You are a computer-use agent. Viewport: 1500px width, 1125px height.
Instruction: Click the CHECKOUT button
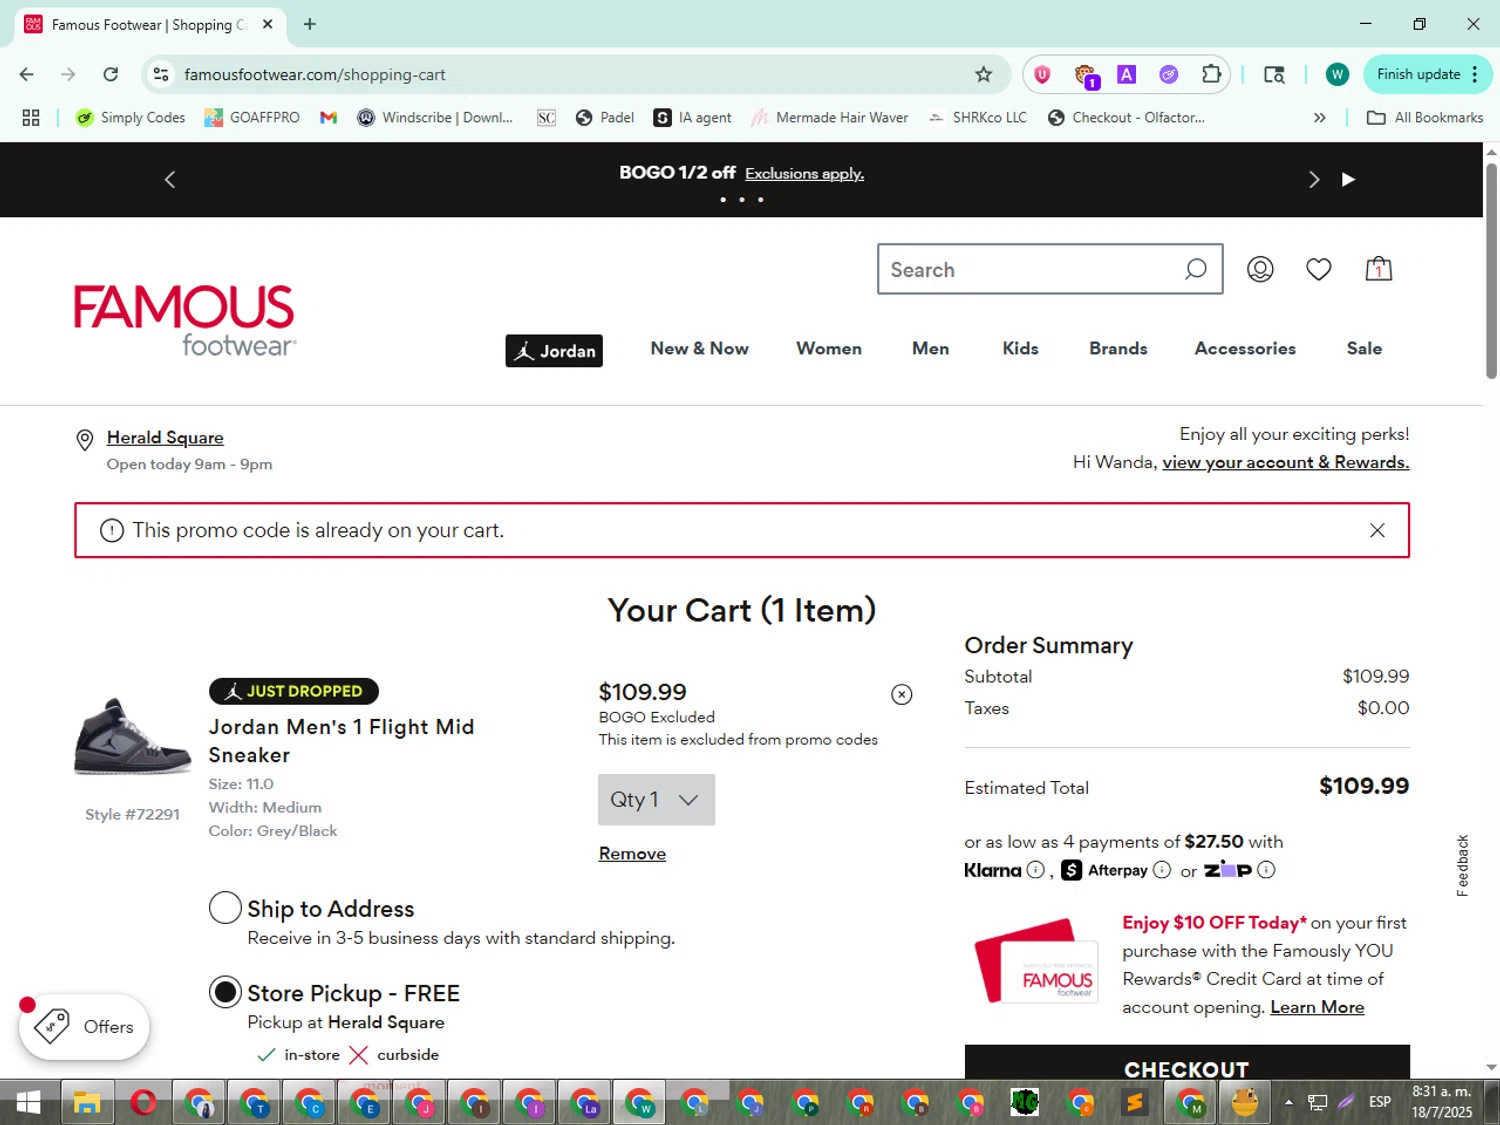[x=1187, y=1062]
